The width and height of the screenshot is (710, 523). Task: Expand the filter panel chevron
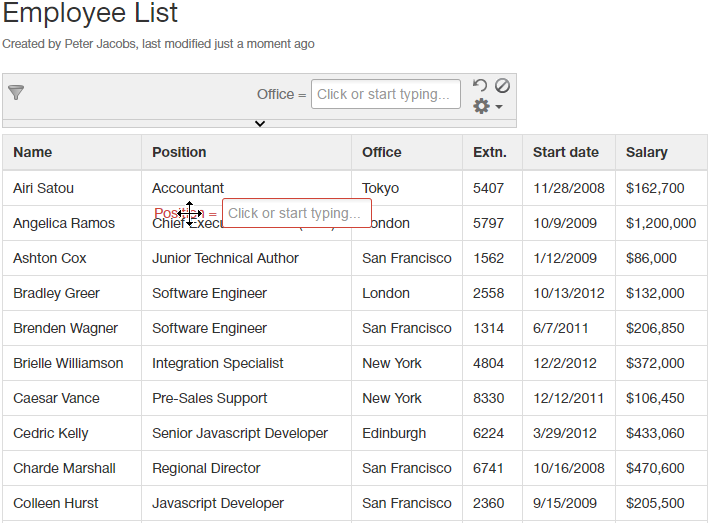click(260, 124)
